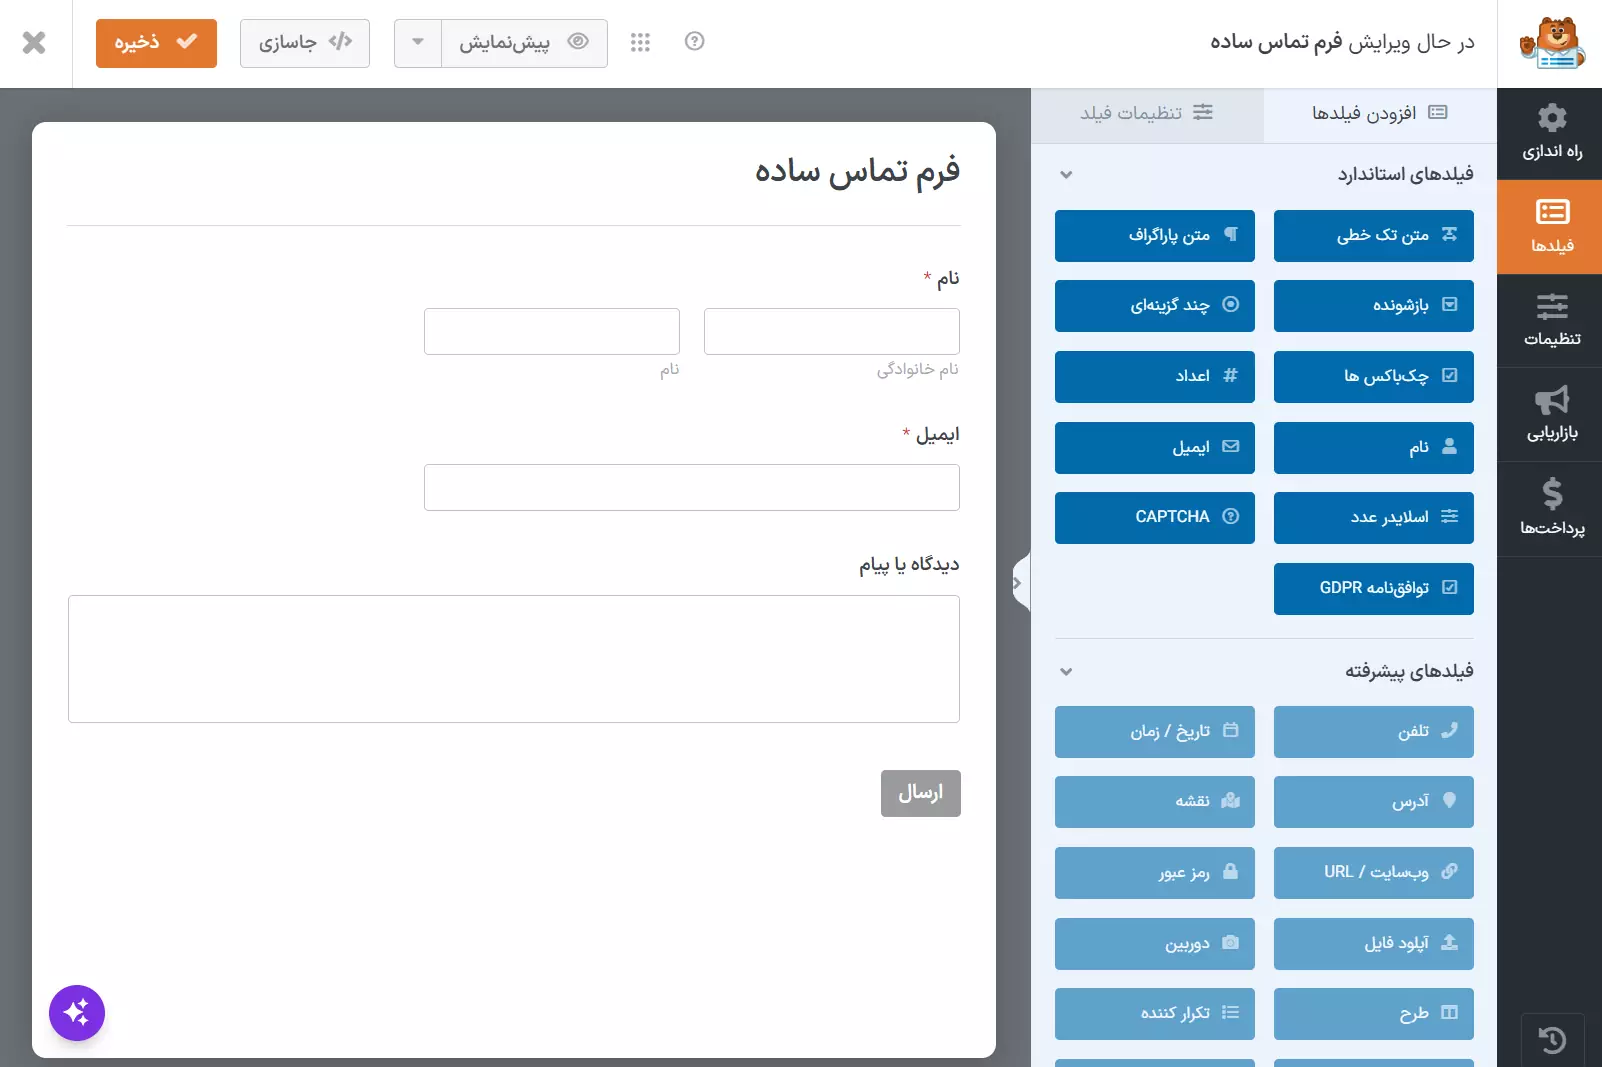Screen dimensions: 1602x1067
Task: Switch to Field Options (تنظیمات فیلد) tab
Action: click(1147, 113)
